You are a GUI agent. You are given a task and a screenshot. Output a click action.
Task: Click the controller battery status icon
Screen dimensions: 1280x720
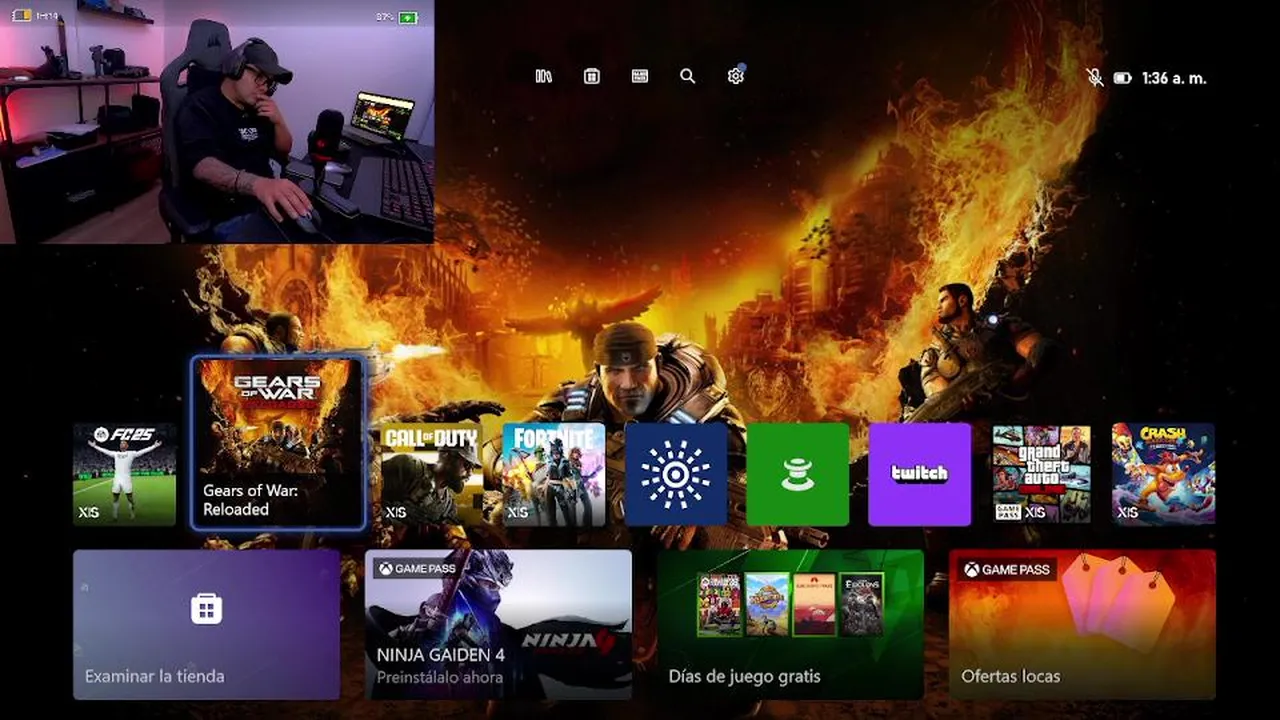(x=1123, y=77)
